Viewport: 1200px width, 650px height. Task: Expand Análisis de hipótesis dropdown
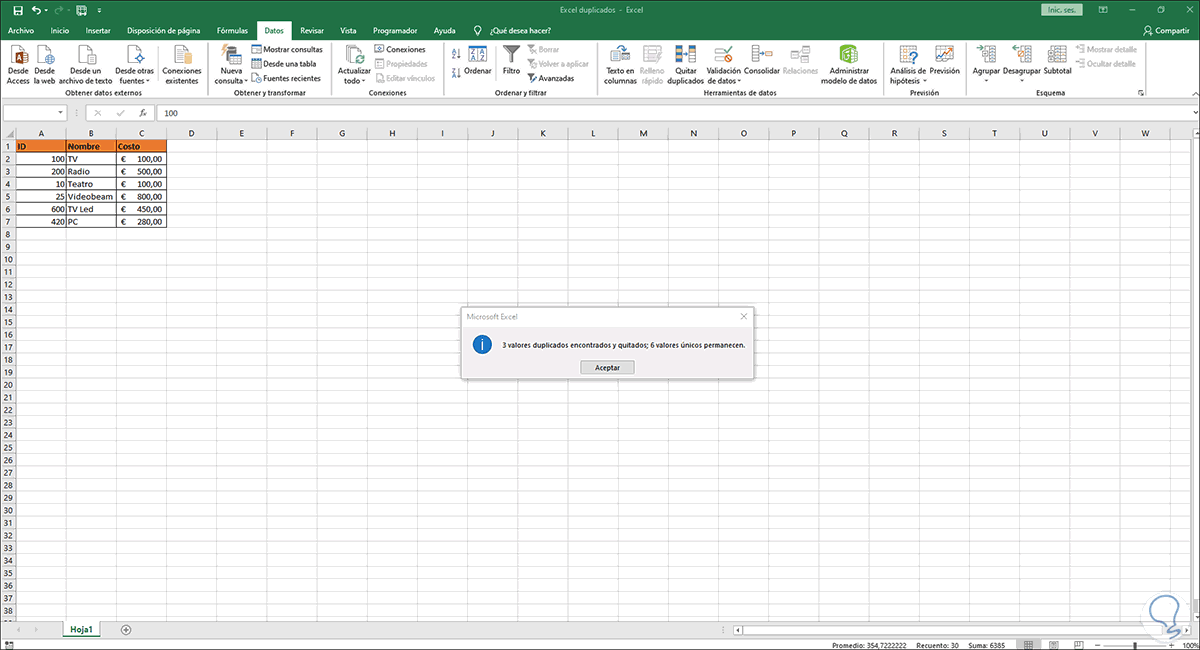click(x=924, y=81)
